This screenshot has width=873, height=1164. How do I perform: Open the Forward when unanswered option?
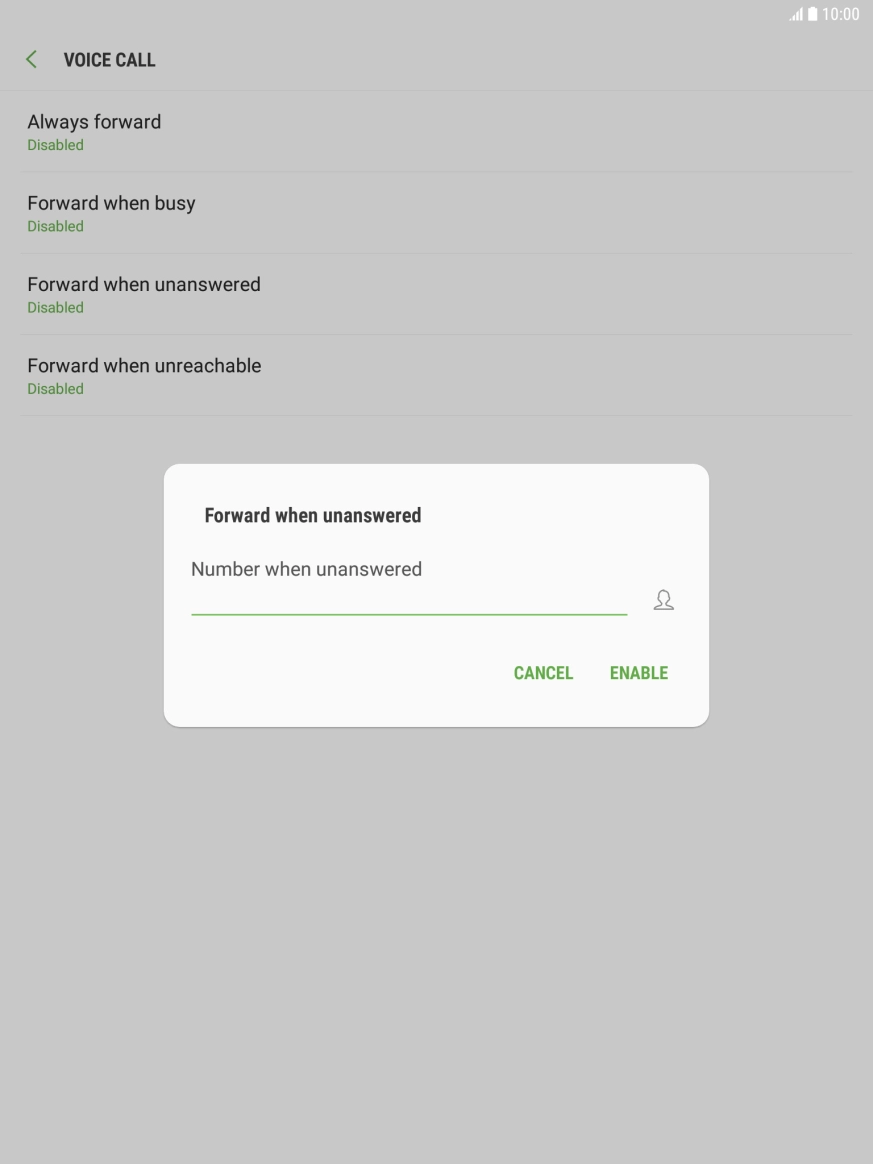(436, 293)
